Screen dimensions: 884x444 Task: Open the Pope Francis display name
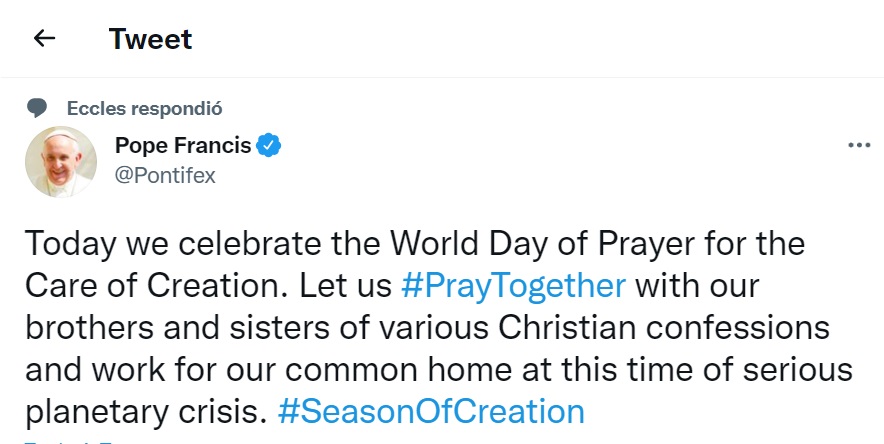(x=183, y=145)
